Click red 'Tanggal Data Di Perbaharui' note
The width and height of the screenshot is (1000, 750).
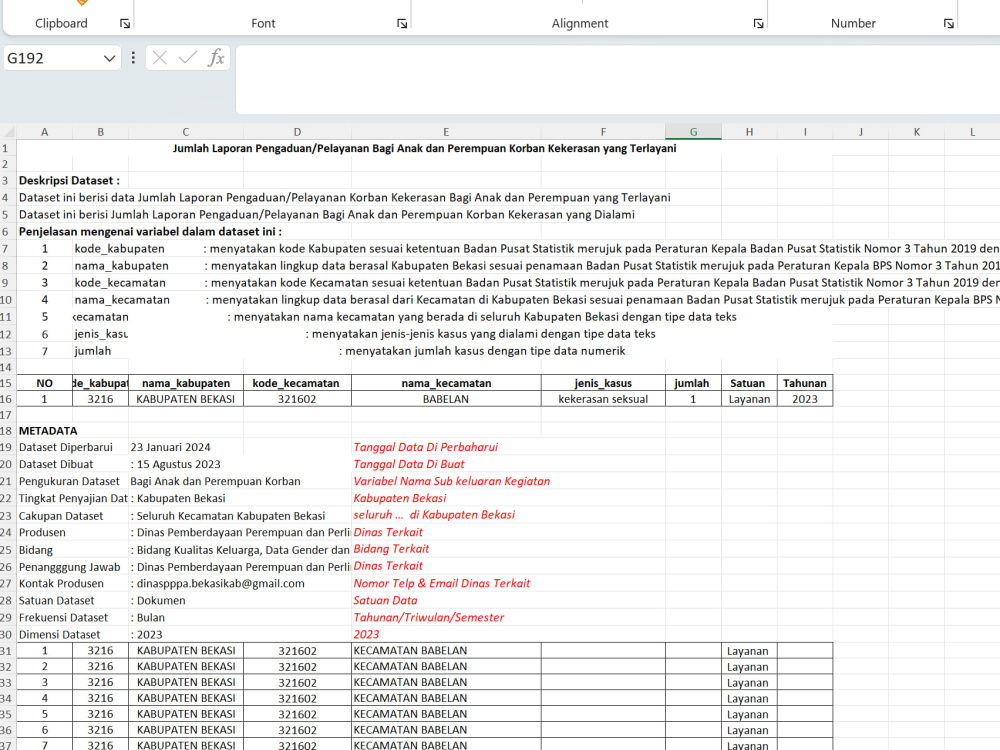(425, 447)
